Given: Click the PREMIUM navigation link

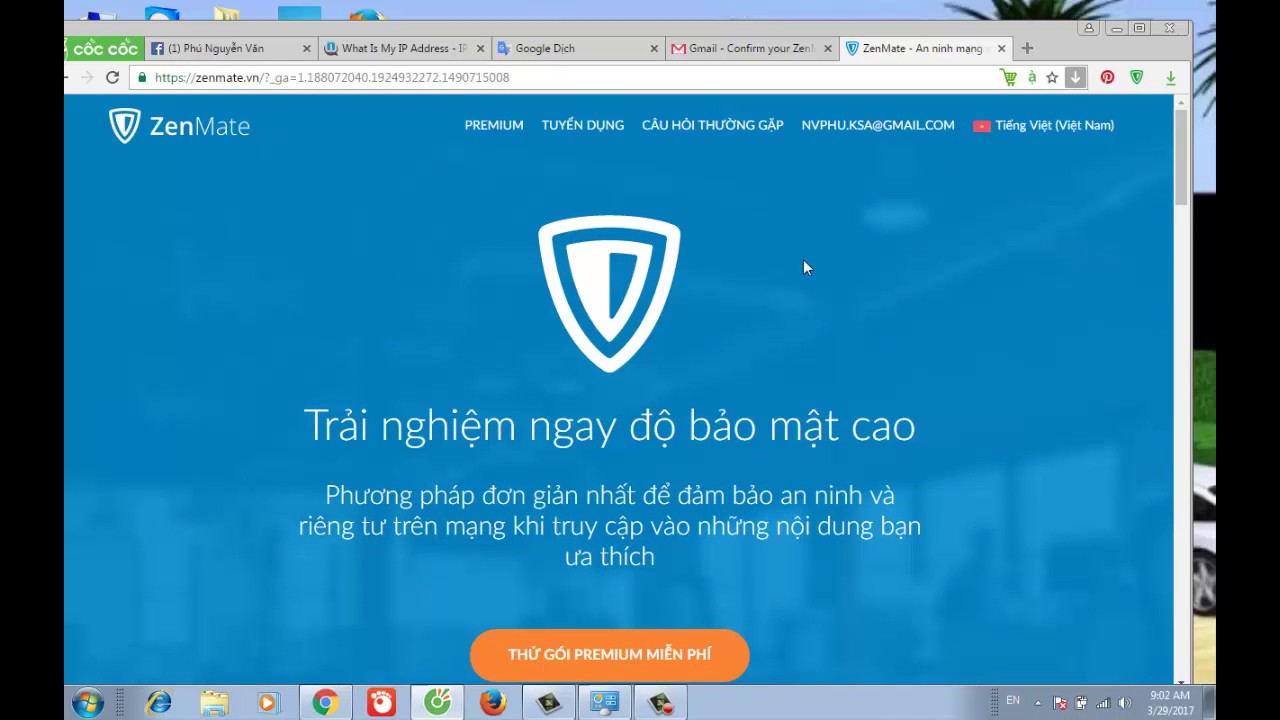Looking at the screenshot, I should (494, 125).
